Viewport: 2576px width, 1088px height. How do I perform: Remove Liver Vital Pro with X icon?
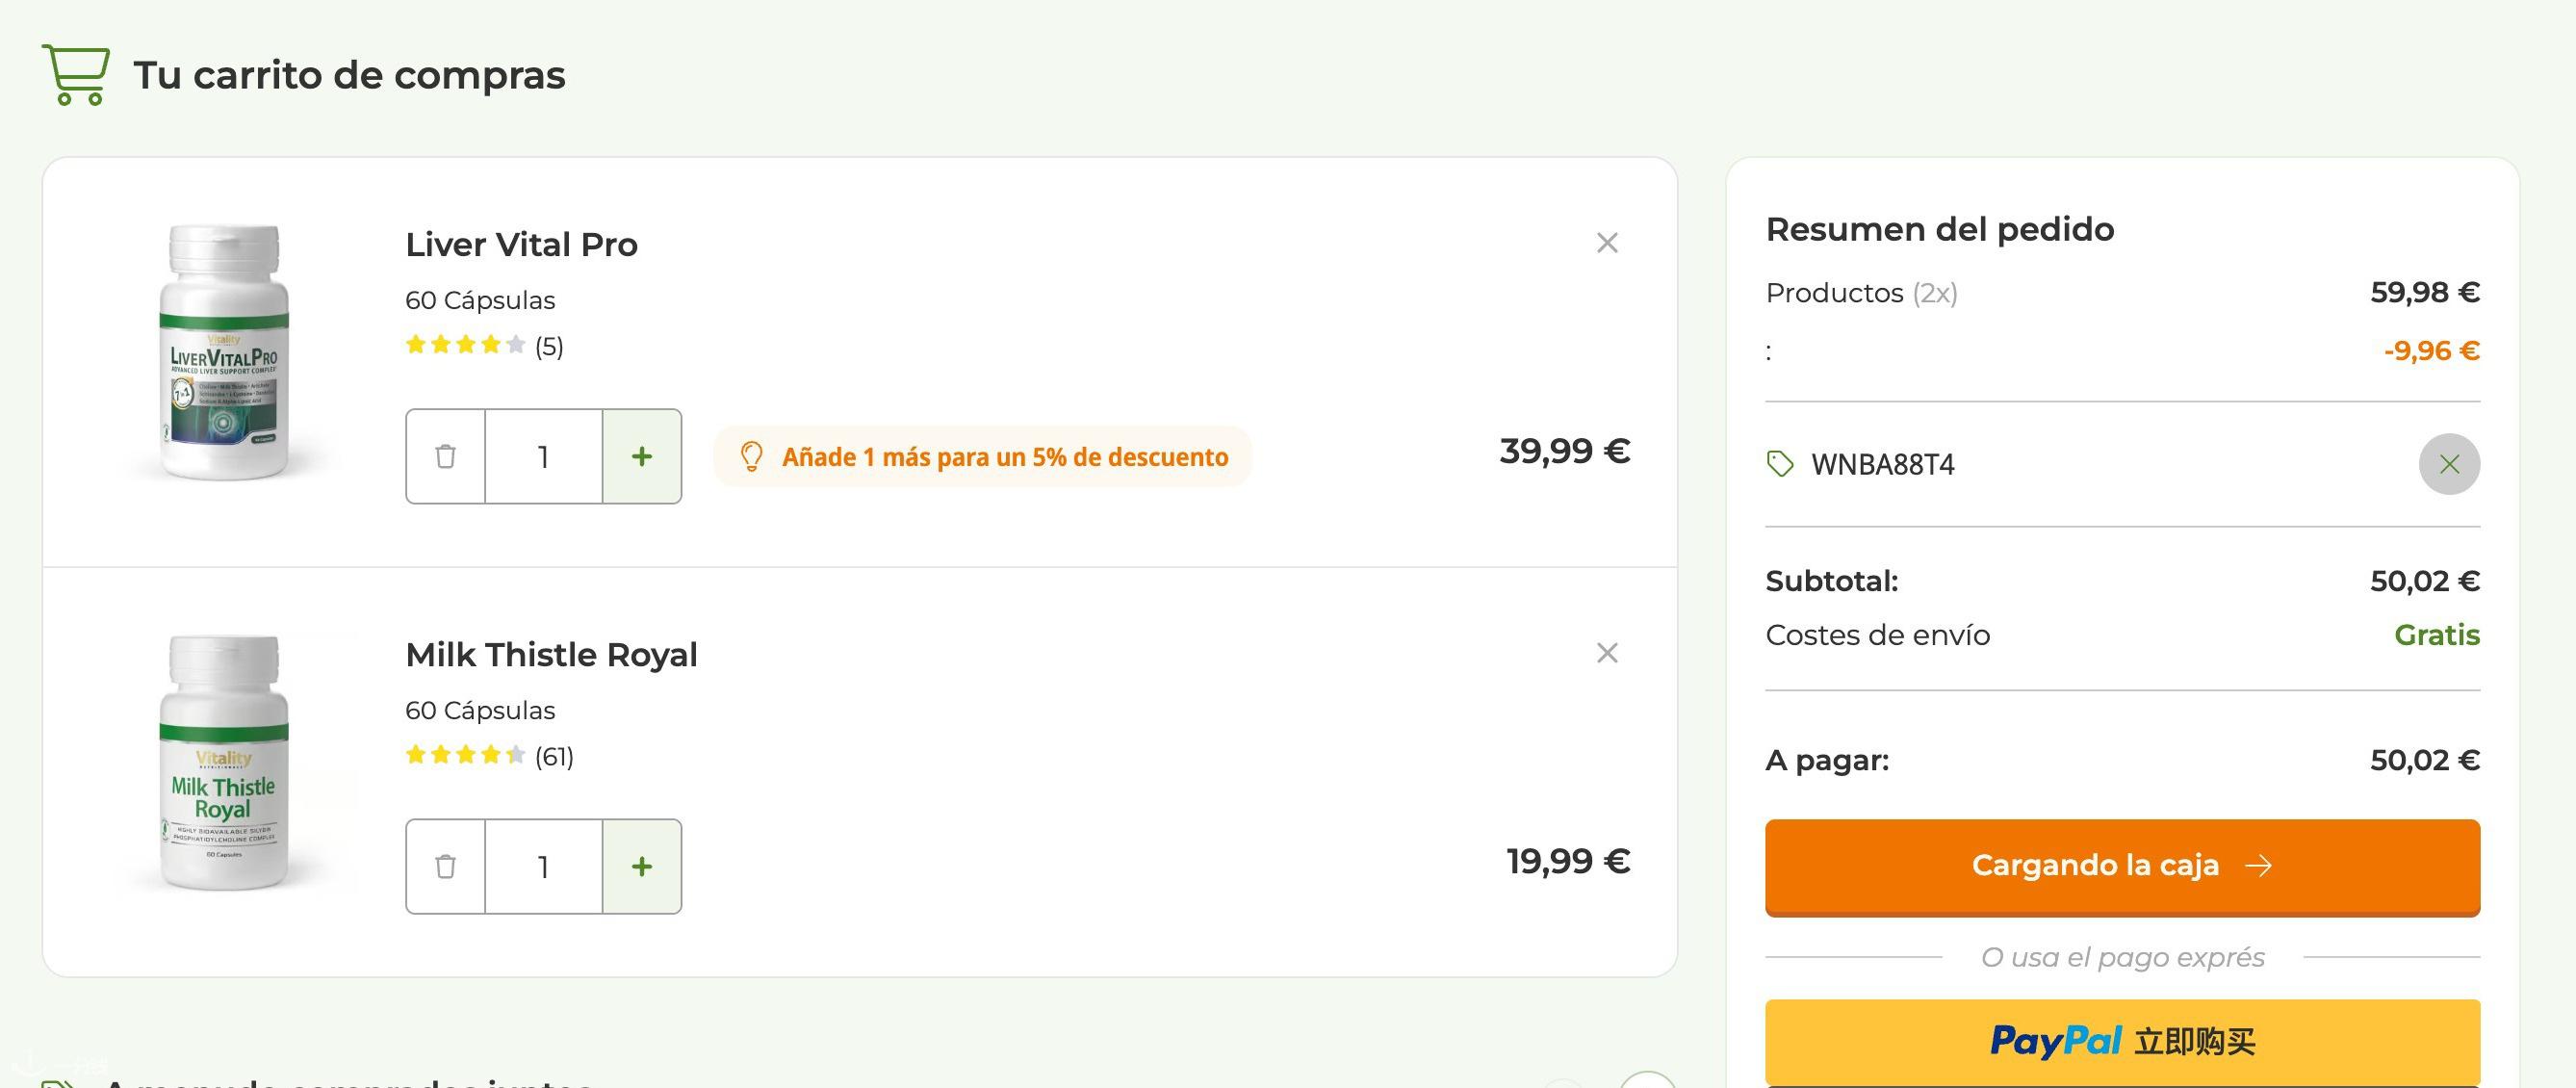(x=1607, y=243)
